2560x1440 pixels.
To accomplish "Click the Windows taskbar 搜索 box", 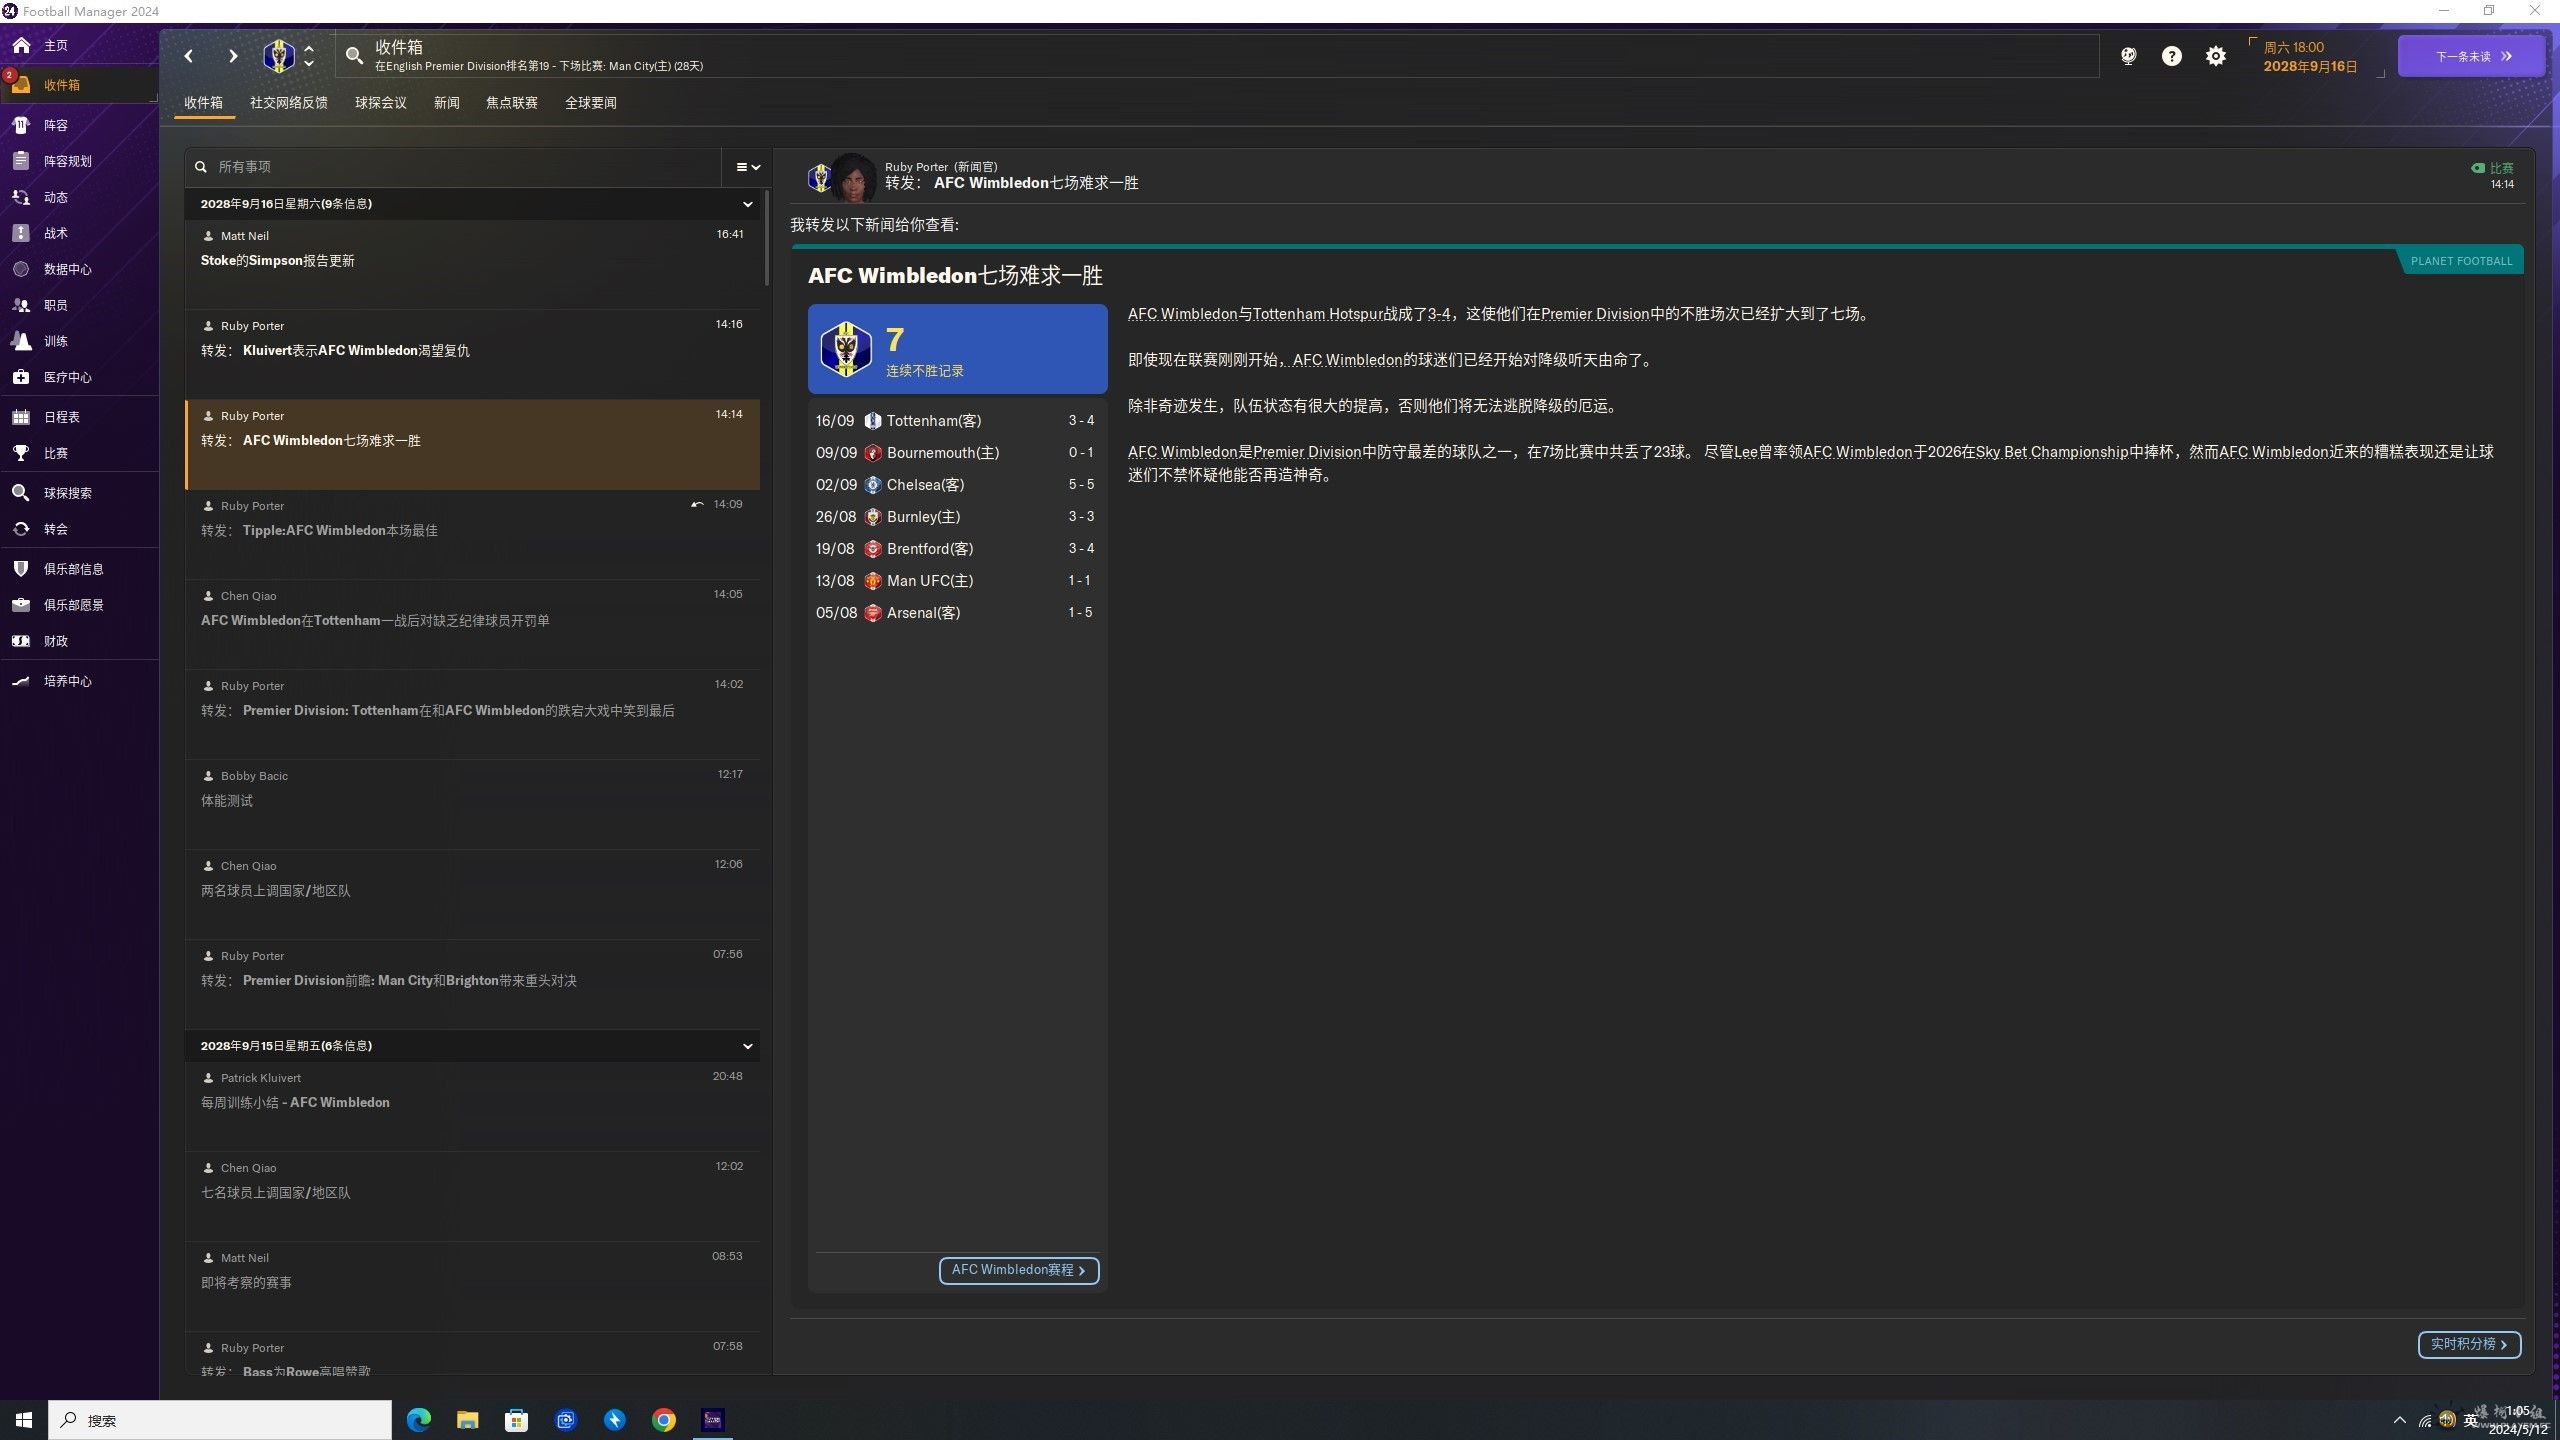I will (x=220, y=1420).
